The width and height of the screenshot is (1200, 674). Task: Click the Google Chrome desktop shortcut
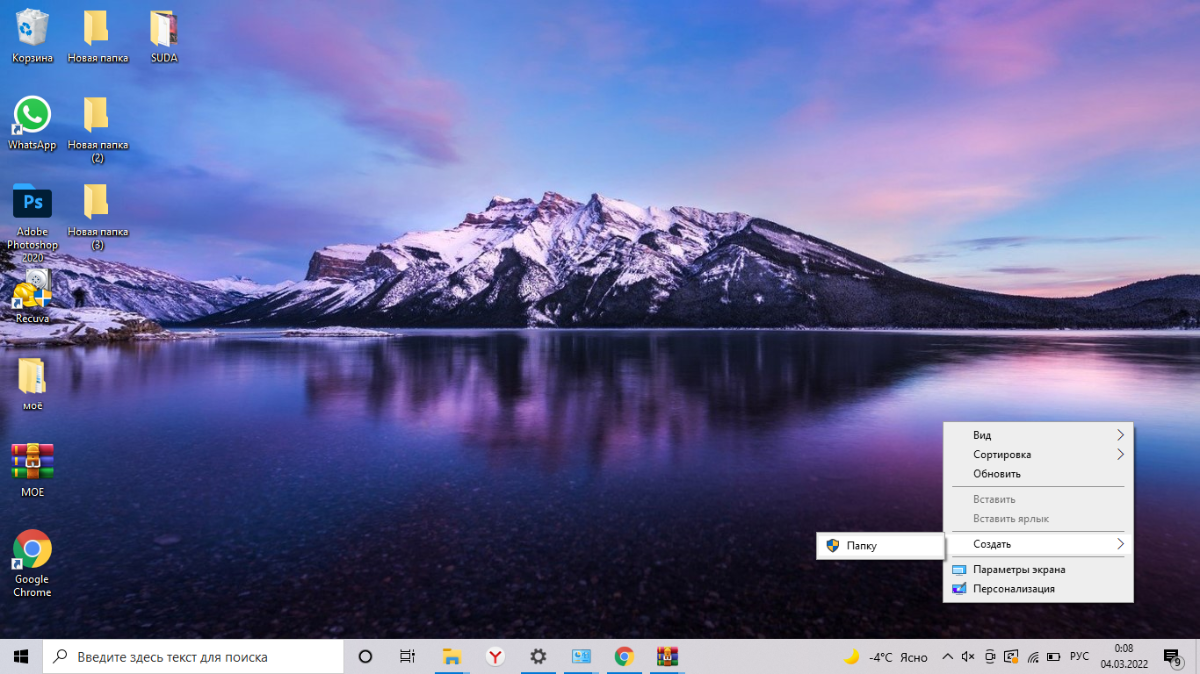click(x=32, y=550)
